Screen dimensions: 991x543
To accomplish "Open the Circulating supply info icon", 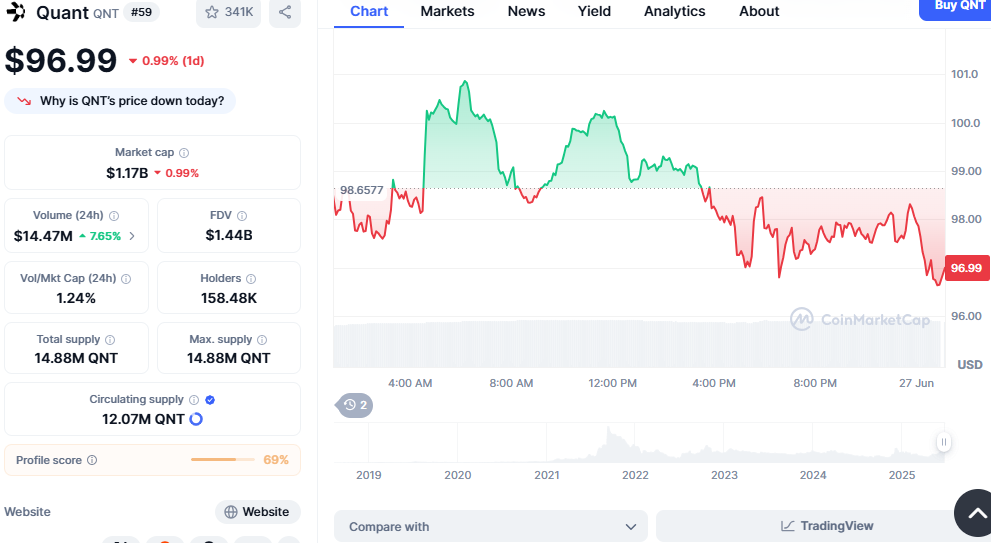I will [194, 400].
